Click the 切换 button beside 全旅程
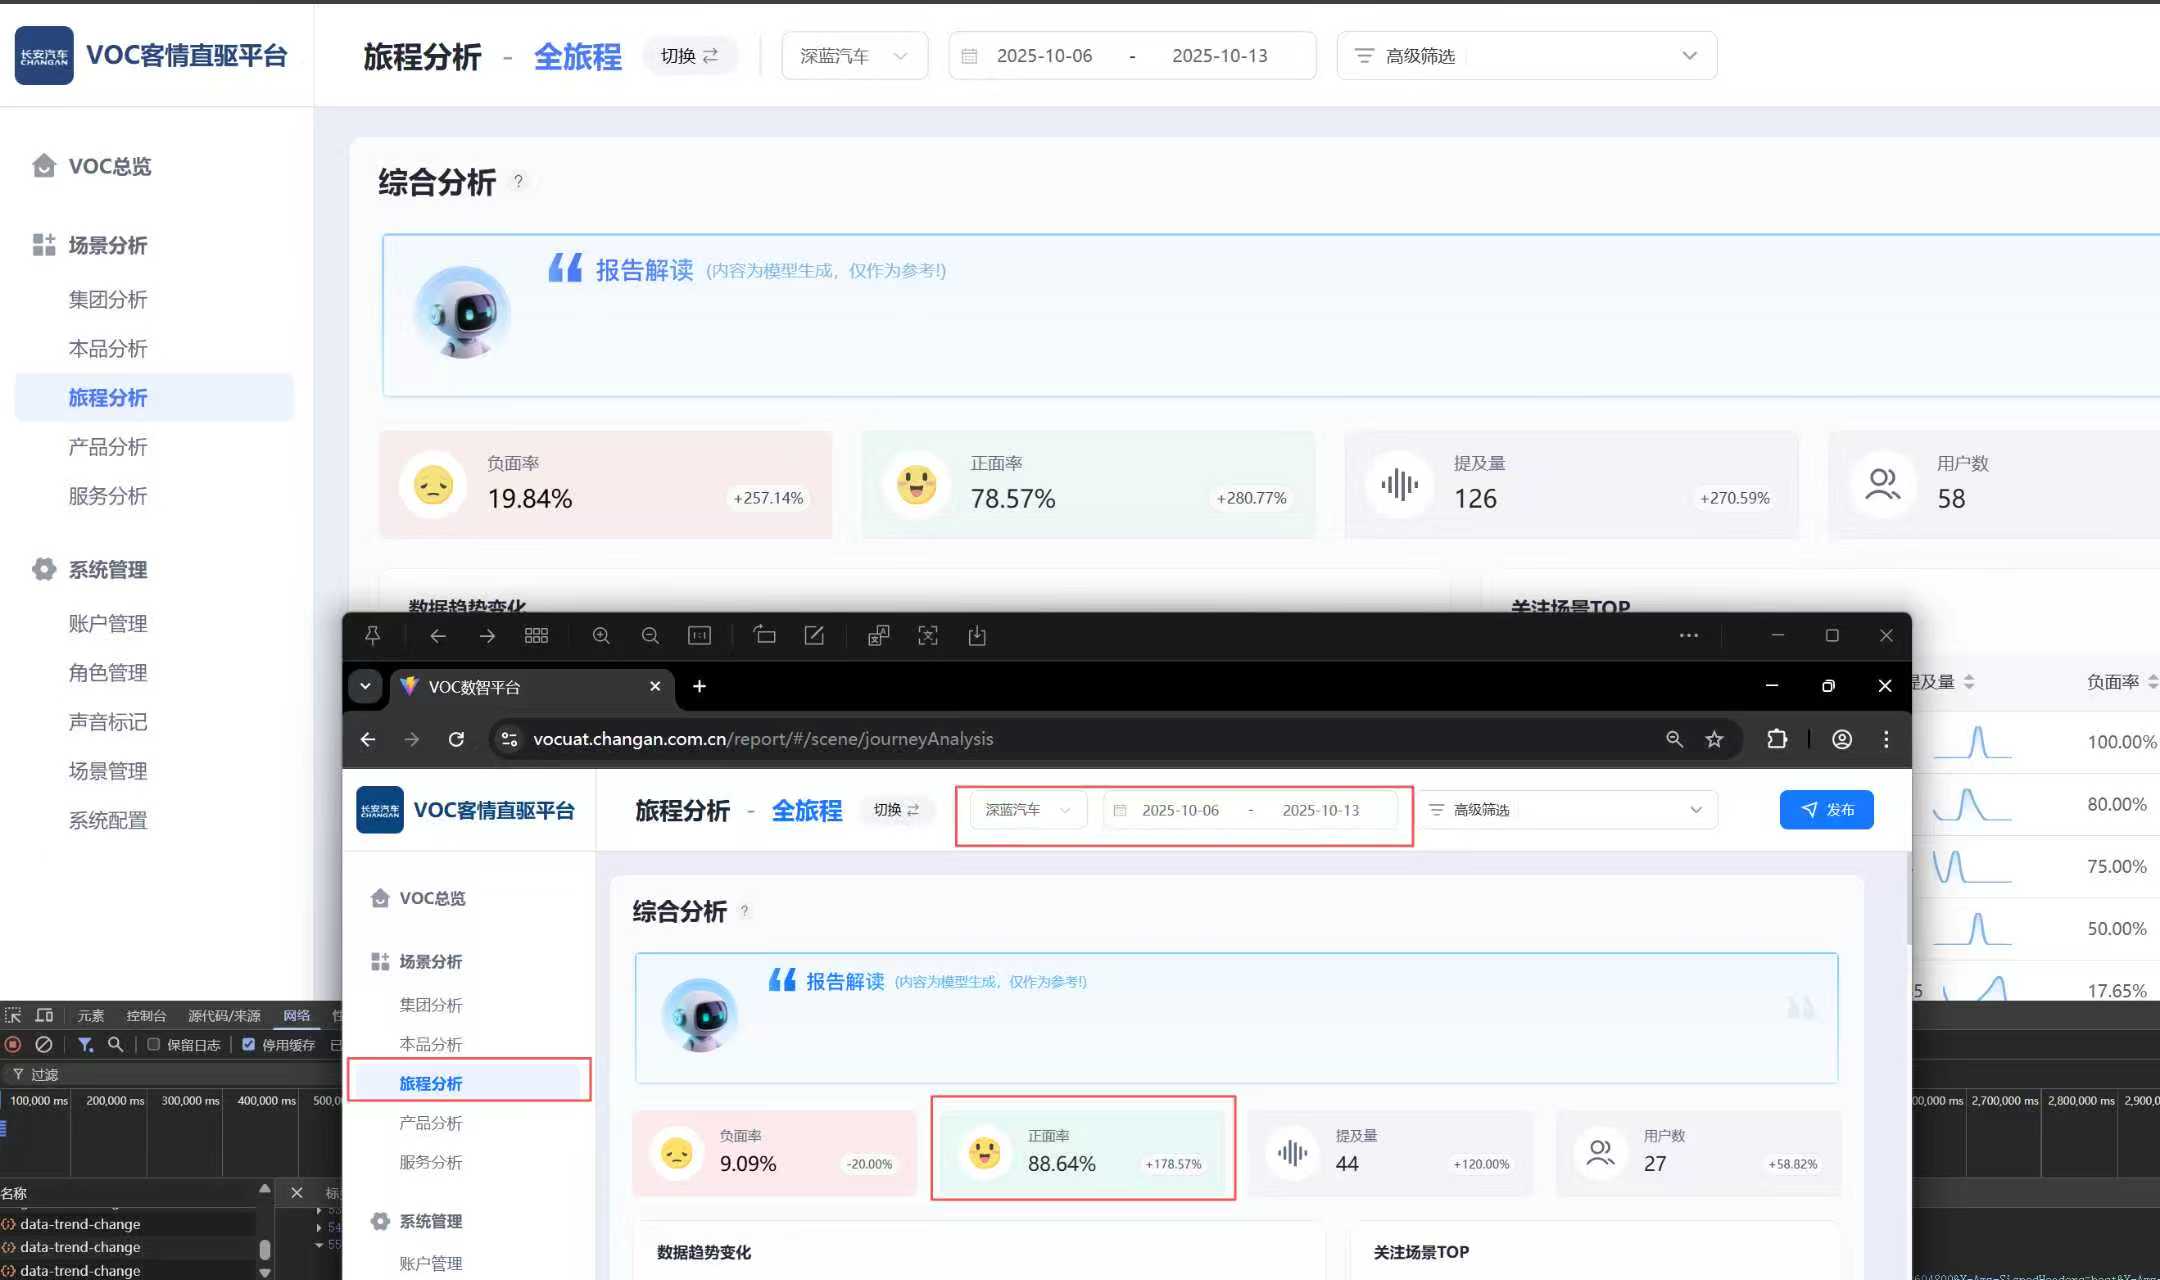Screen dimensions: 2160x1280 pyautogui.click(x=689, y=56)
